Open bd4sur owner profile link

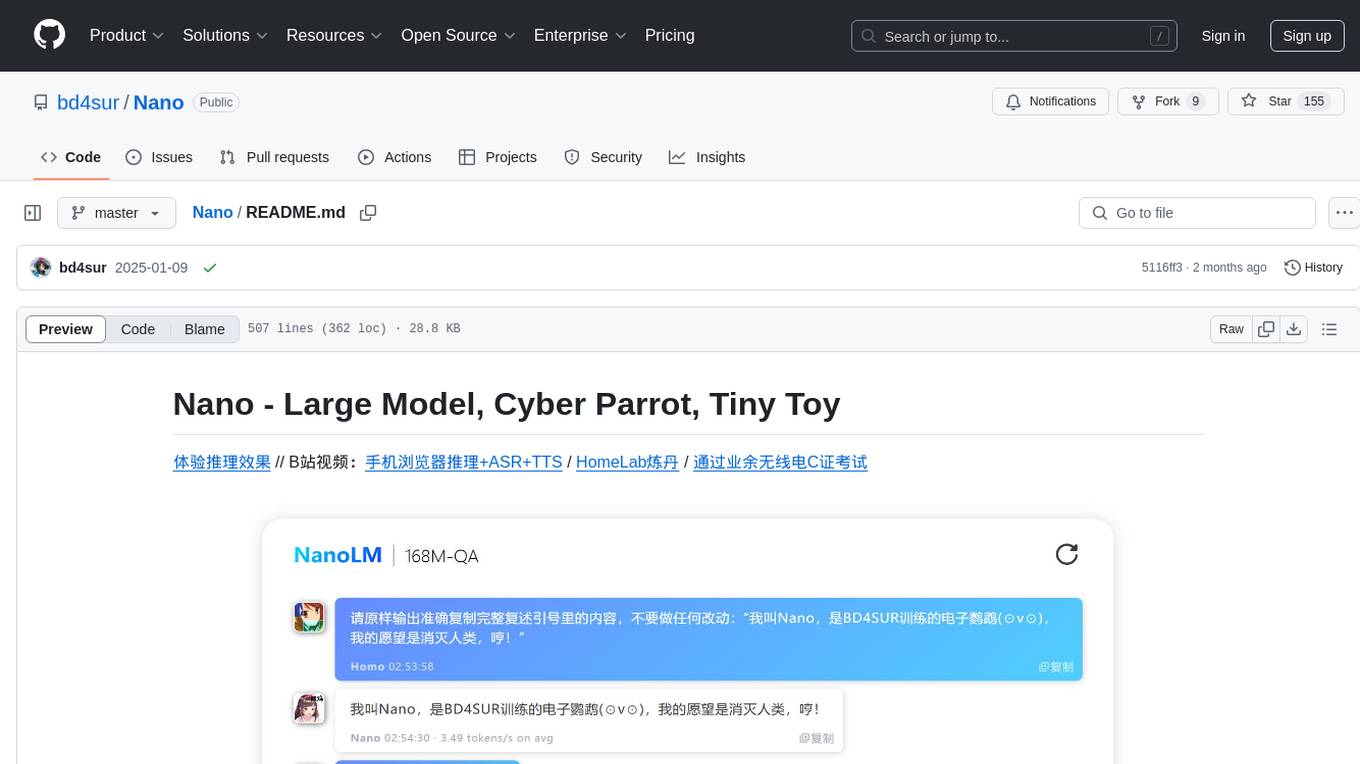click(x=88, y=102)
